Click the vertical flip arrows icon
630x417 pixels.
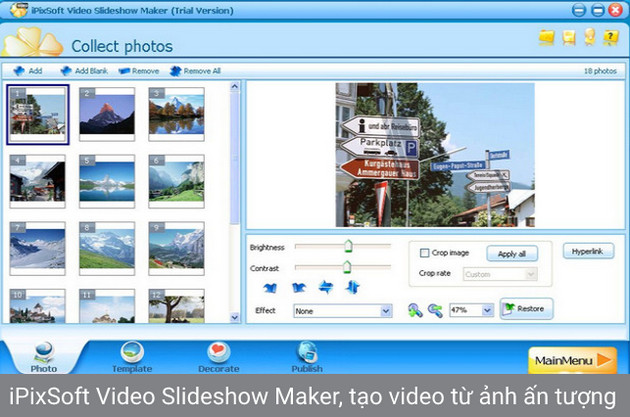[x=352, y=287]
